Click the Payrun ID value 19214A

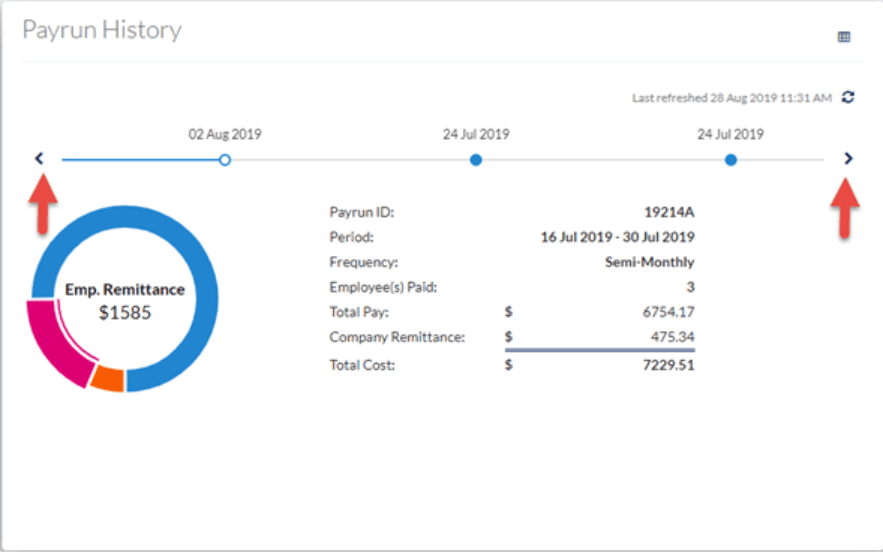point(669,212)
